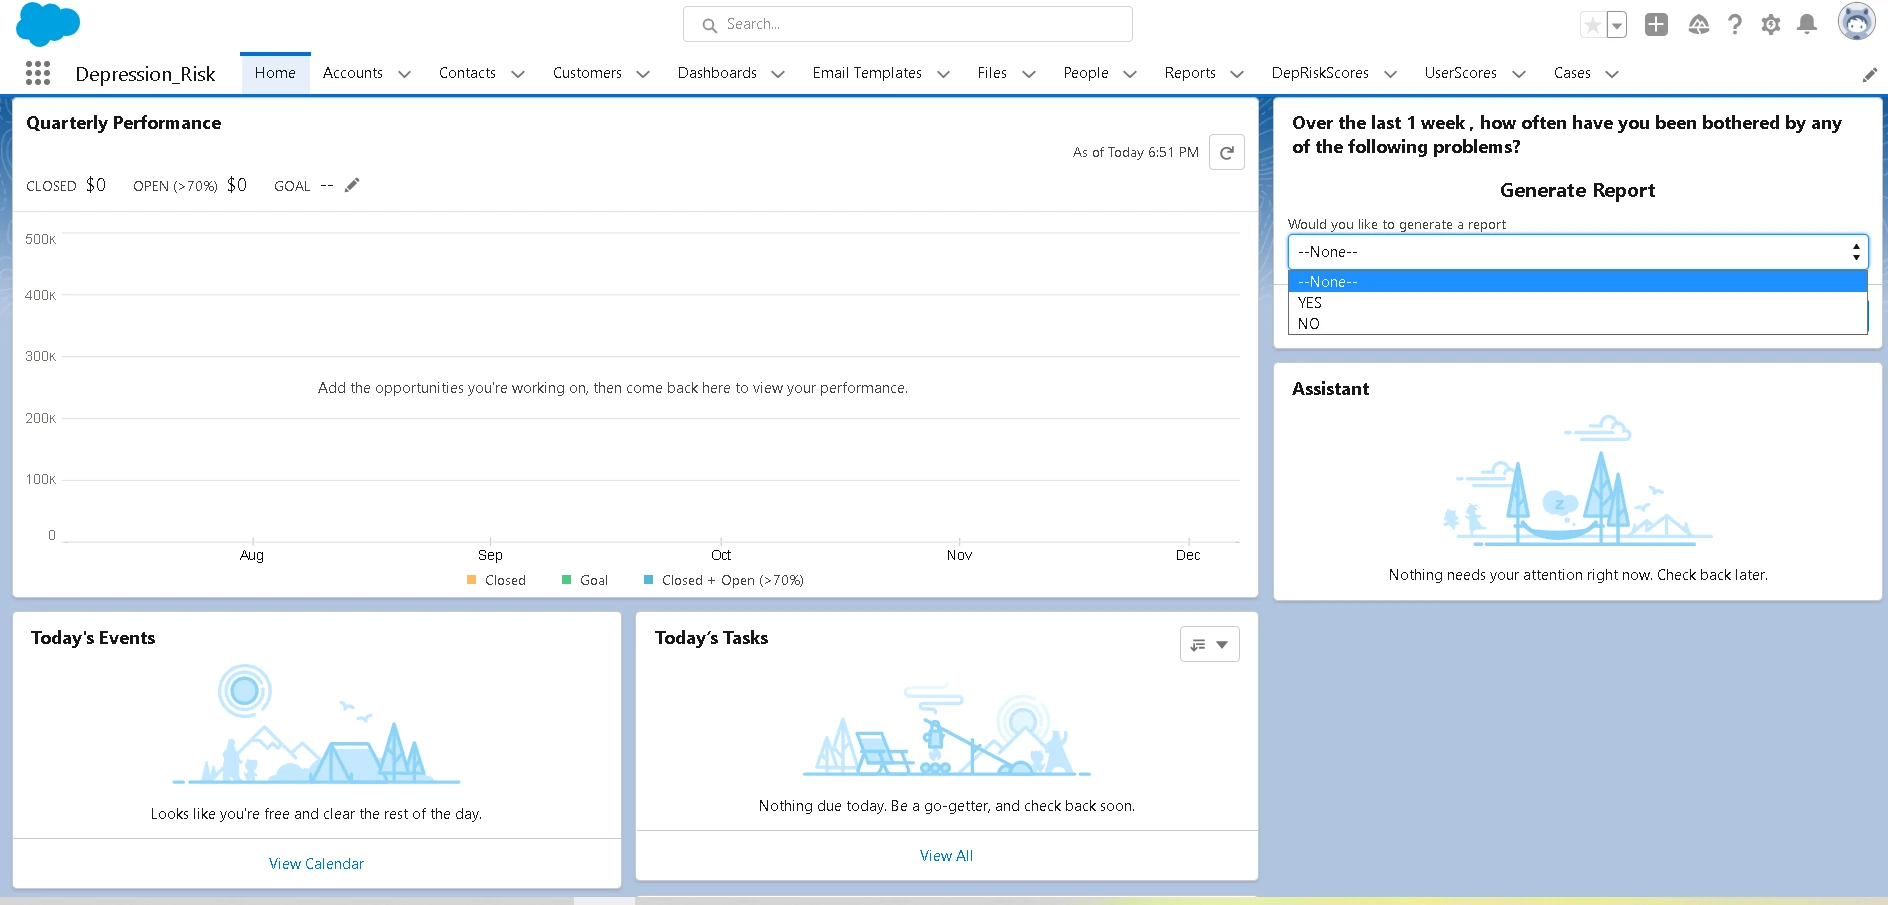Select --None-- option in the list

click(x=1577, y=282)
